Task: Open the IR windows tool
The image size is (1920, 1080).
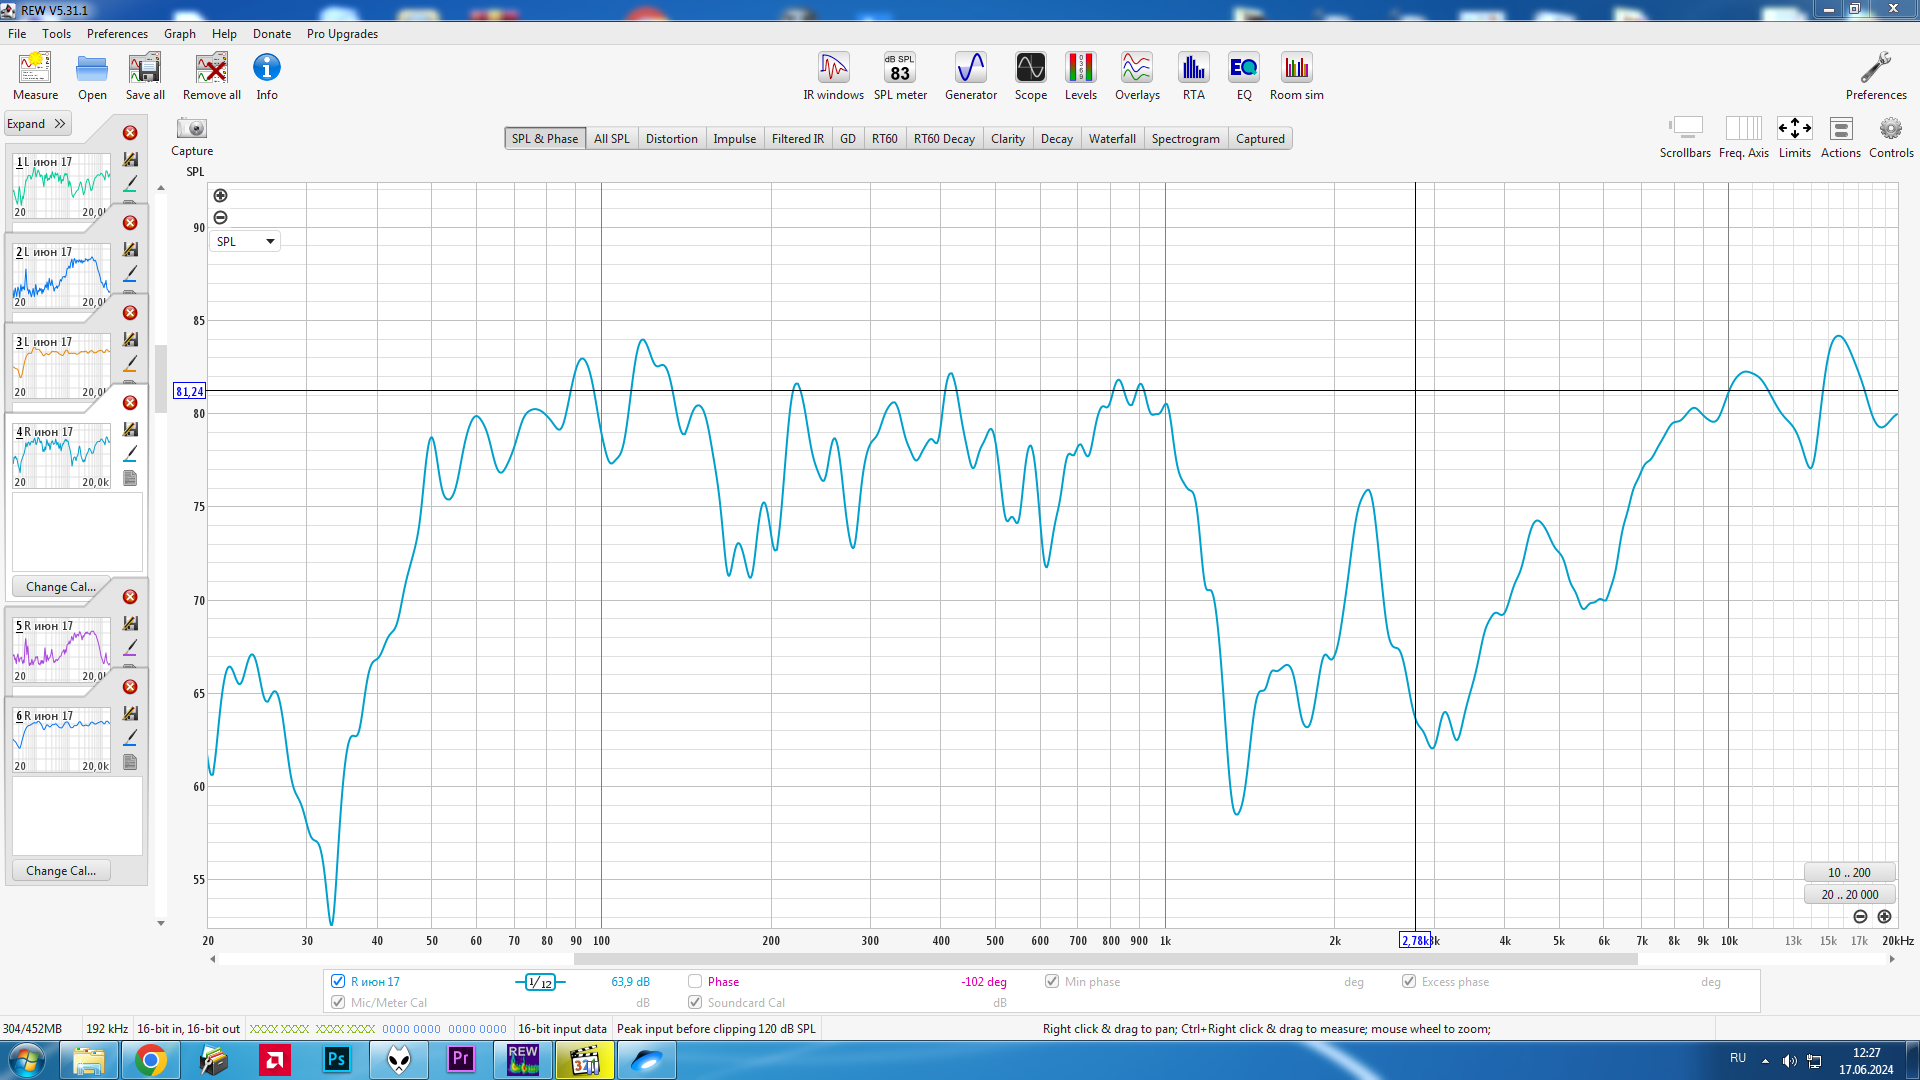Action: [833, 77]
